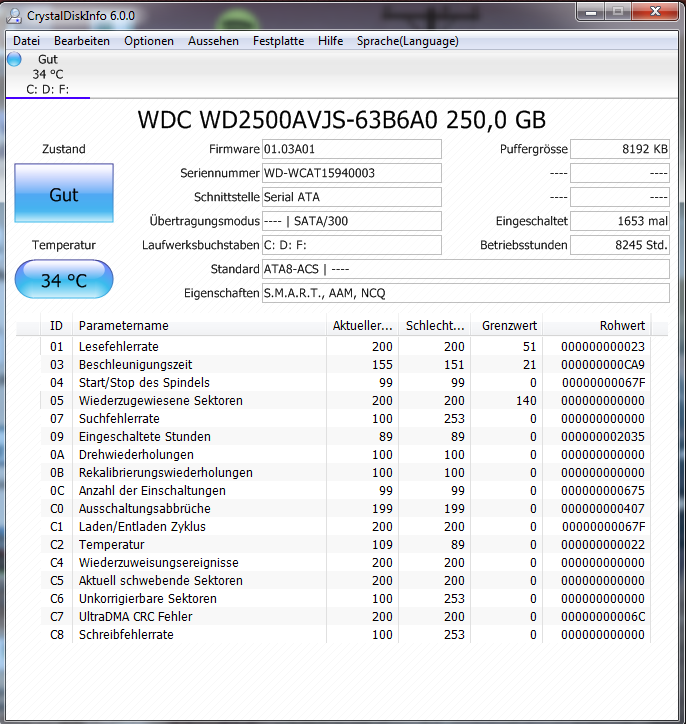Screen dimensions: 686x724
Task: Select the Rekalibrierungswiederholungen row
Action: tap(345, 472)
